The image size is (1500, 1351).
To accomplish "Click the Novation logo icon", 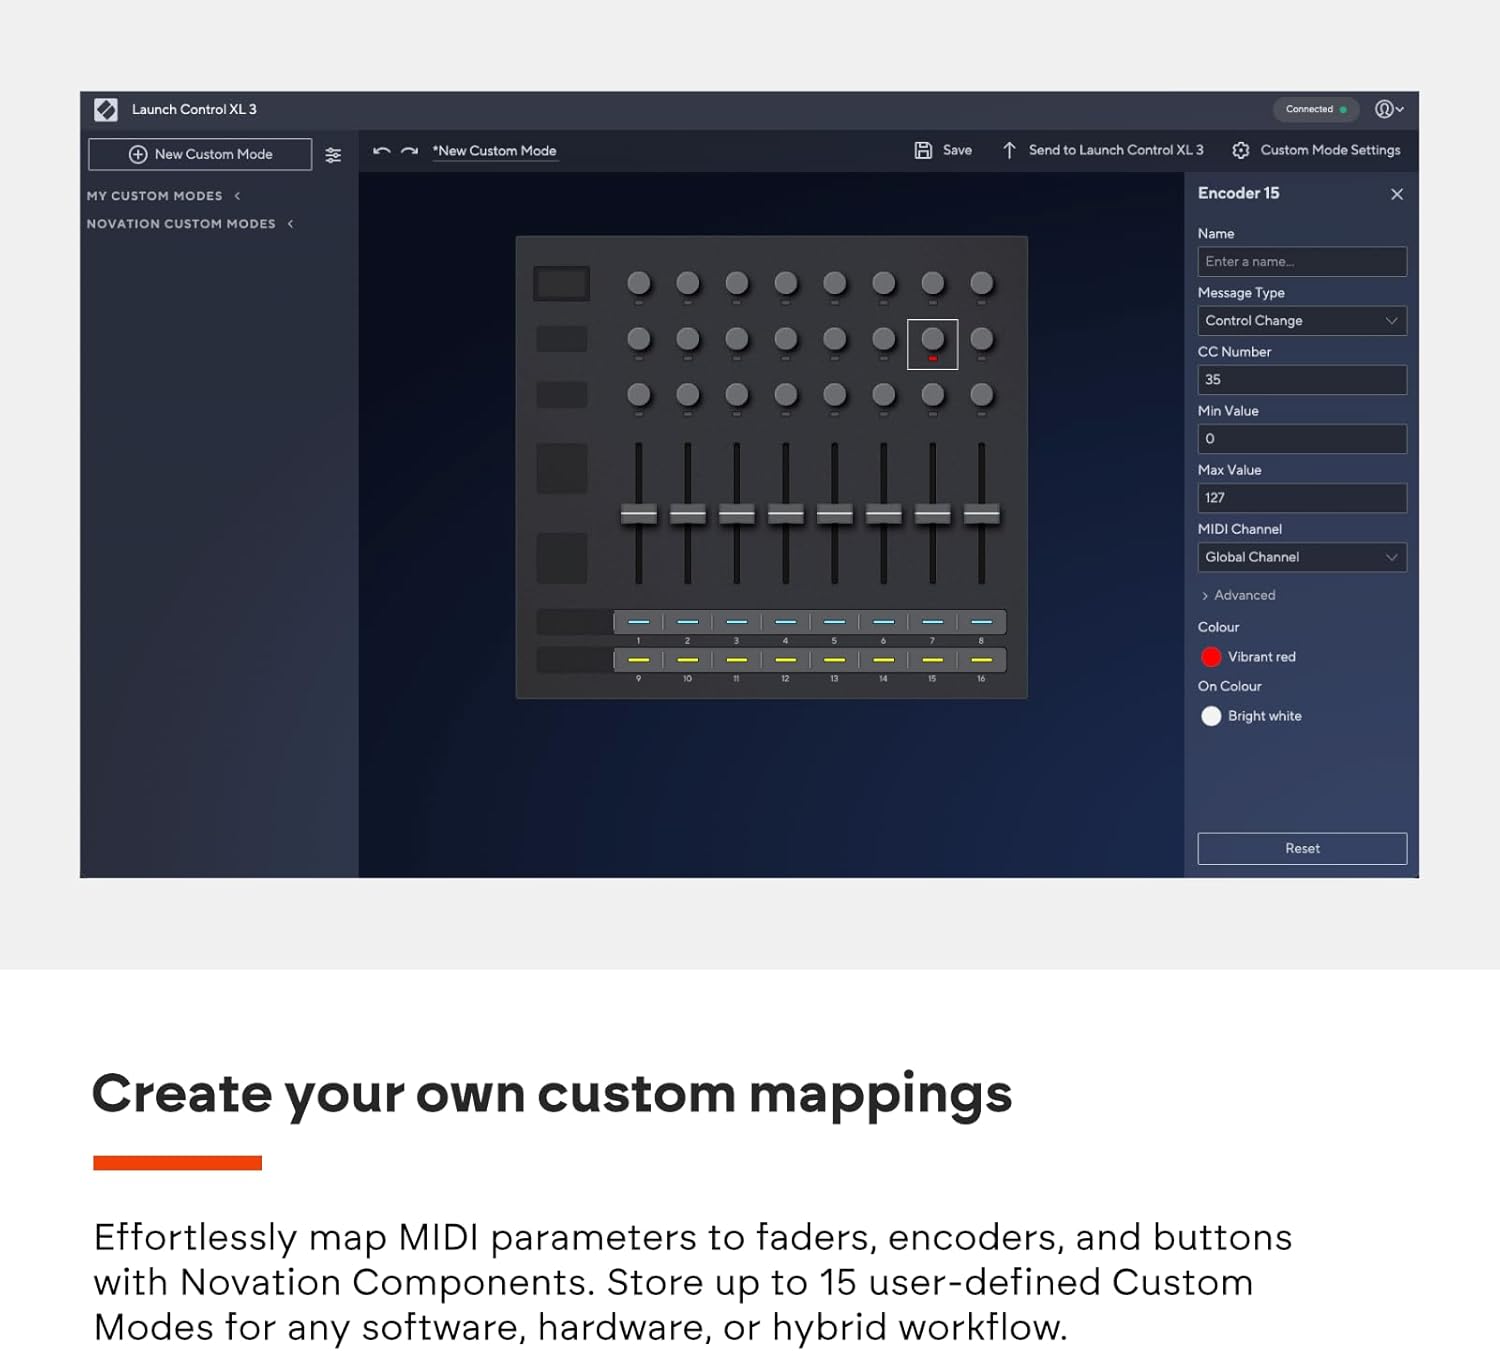I will point(107,110).
